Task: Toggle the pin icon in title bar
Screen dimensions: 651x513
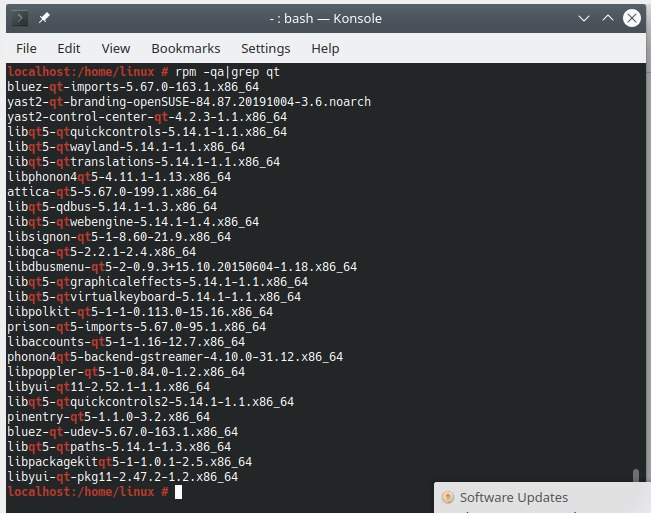Action: 44,18
